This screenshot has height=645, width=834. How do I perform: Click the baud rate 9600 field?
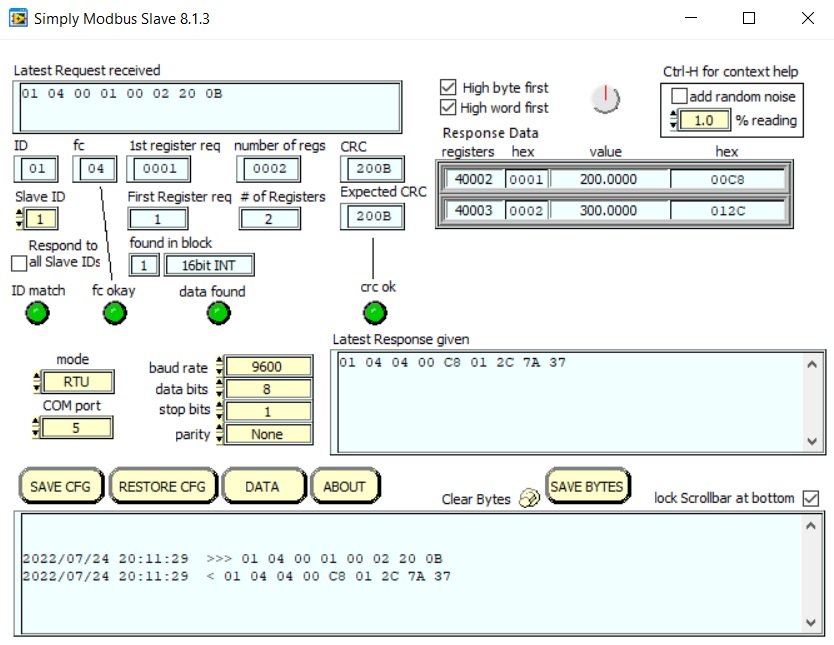click(x=268, y=366)
